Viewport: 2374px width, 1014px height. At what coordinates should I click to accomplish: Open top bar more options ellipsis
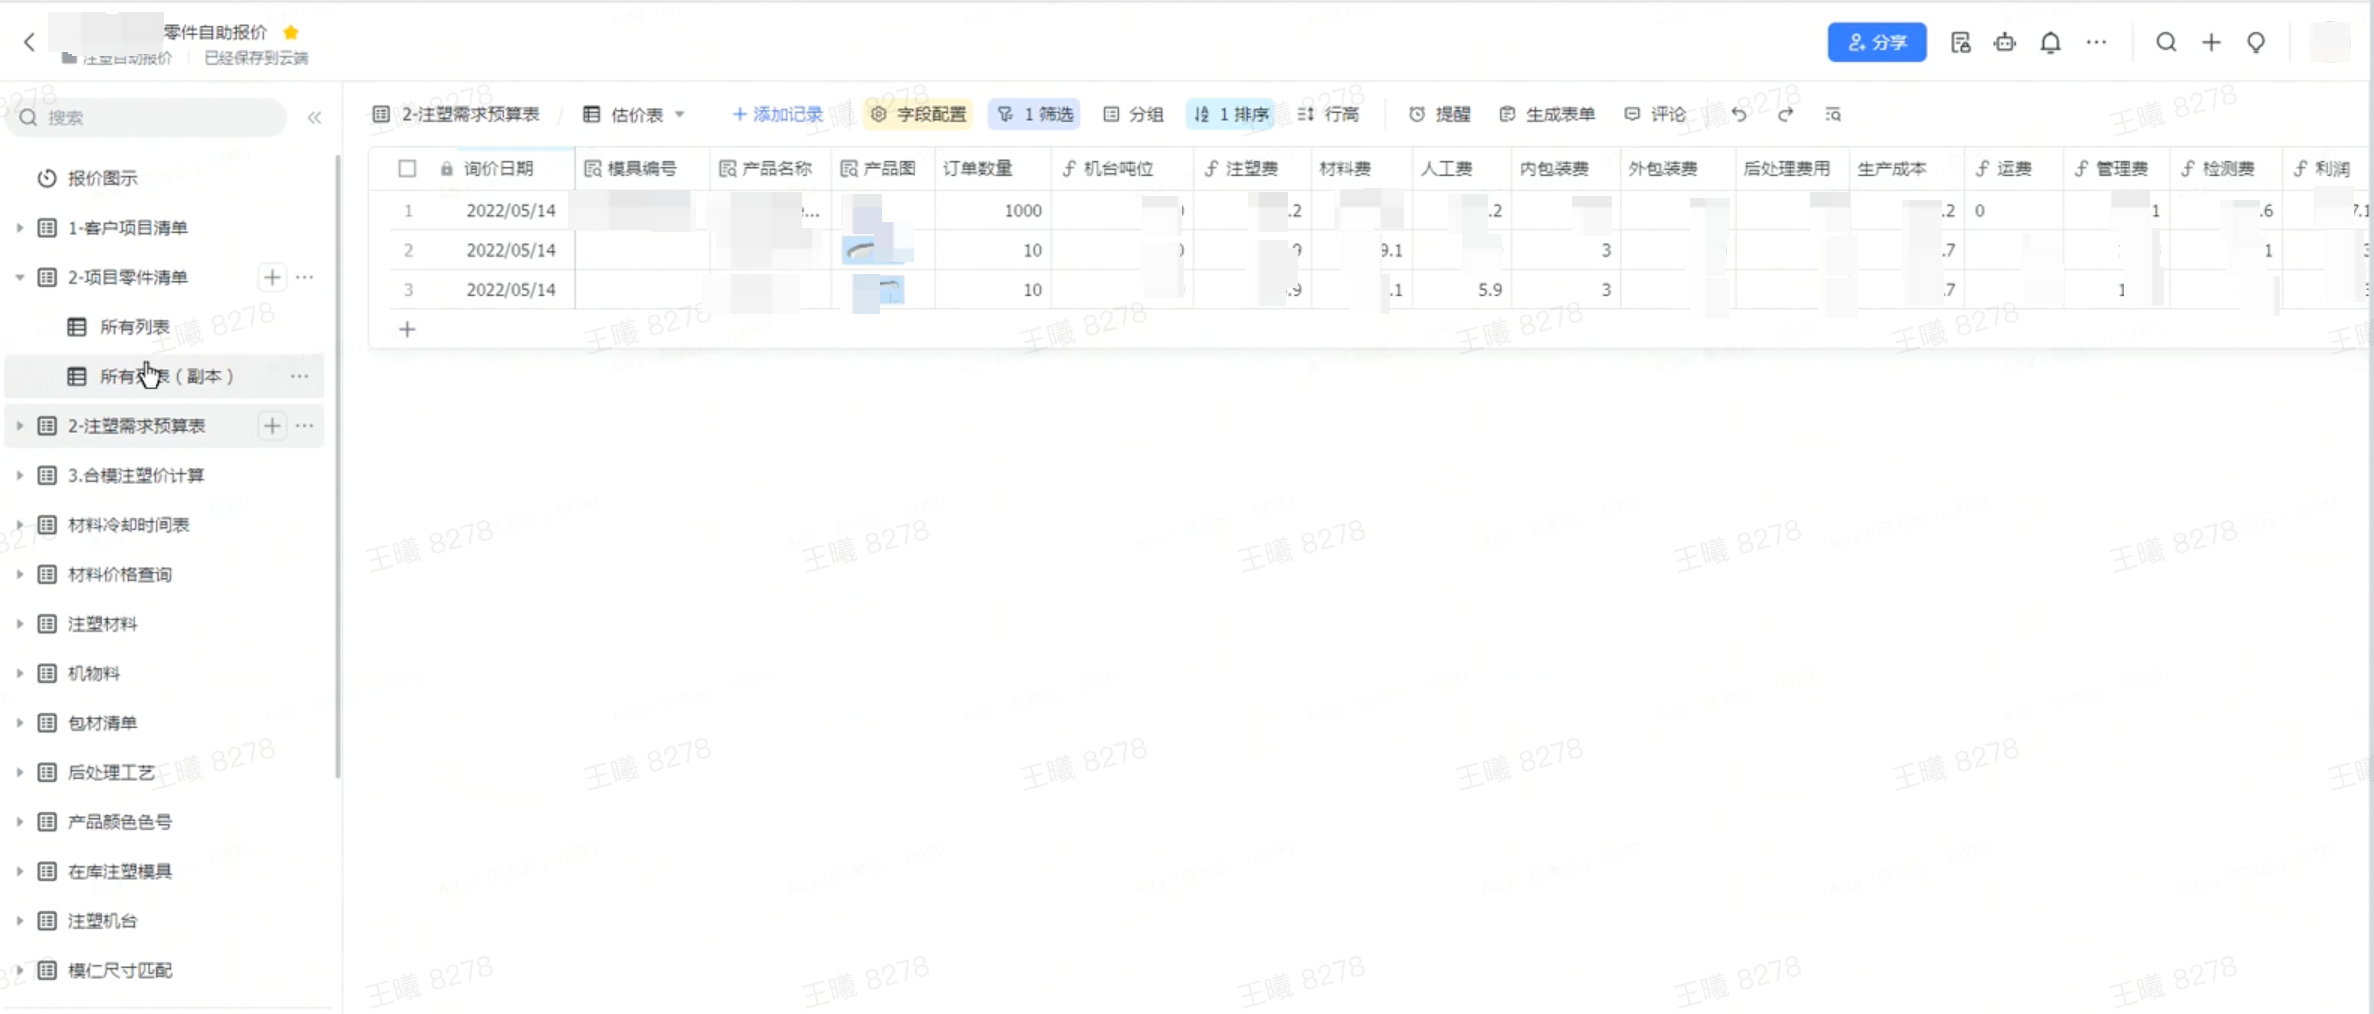[2096, 43]
